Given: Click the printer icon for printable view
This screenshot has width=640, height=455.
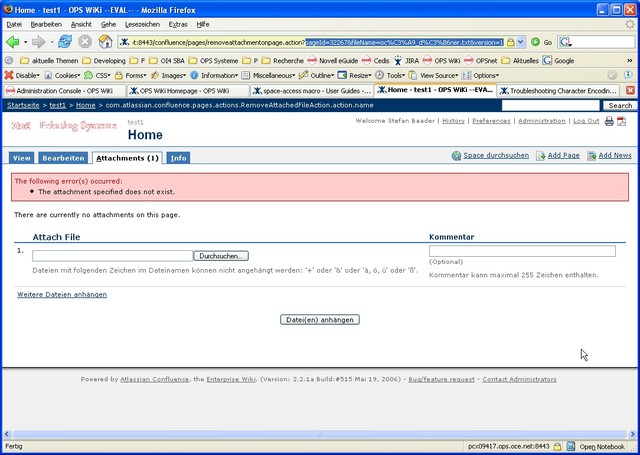Looking at the screenshot, I should (x=609, y=120).
